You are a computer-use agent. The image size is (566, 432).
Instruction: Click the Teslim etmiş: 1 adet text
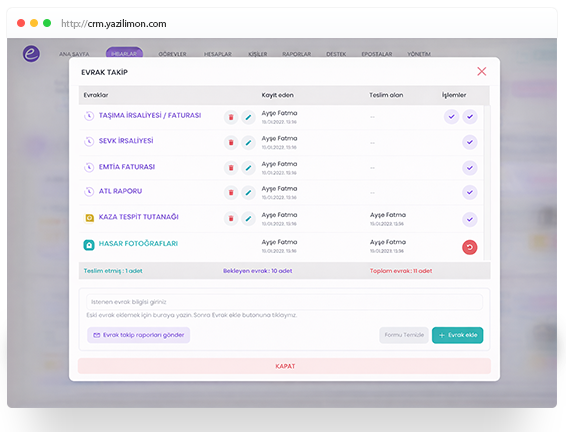(x=113, y=271)
